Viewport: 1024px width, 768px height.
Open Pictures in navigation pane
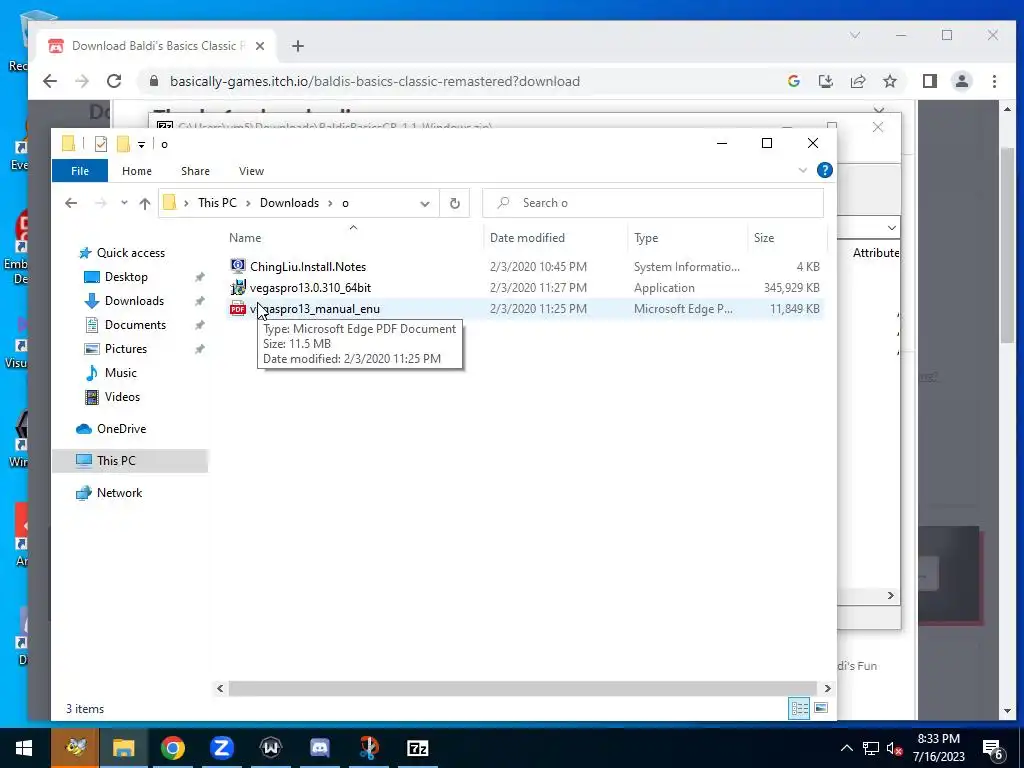(125, 349)
